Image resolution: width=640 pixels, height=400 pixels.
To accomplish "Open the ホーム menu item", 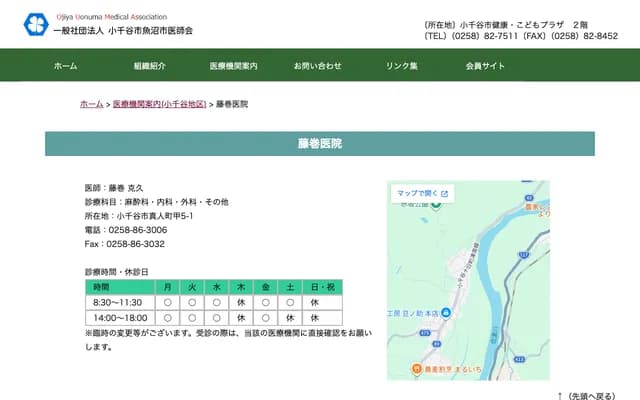I will point(65,65).
